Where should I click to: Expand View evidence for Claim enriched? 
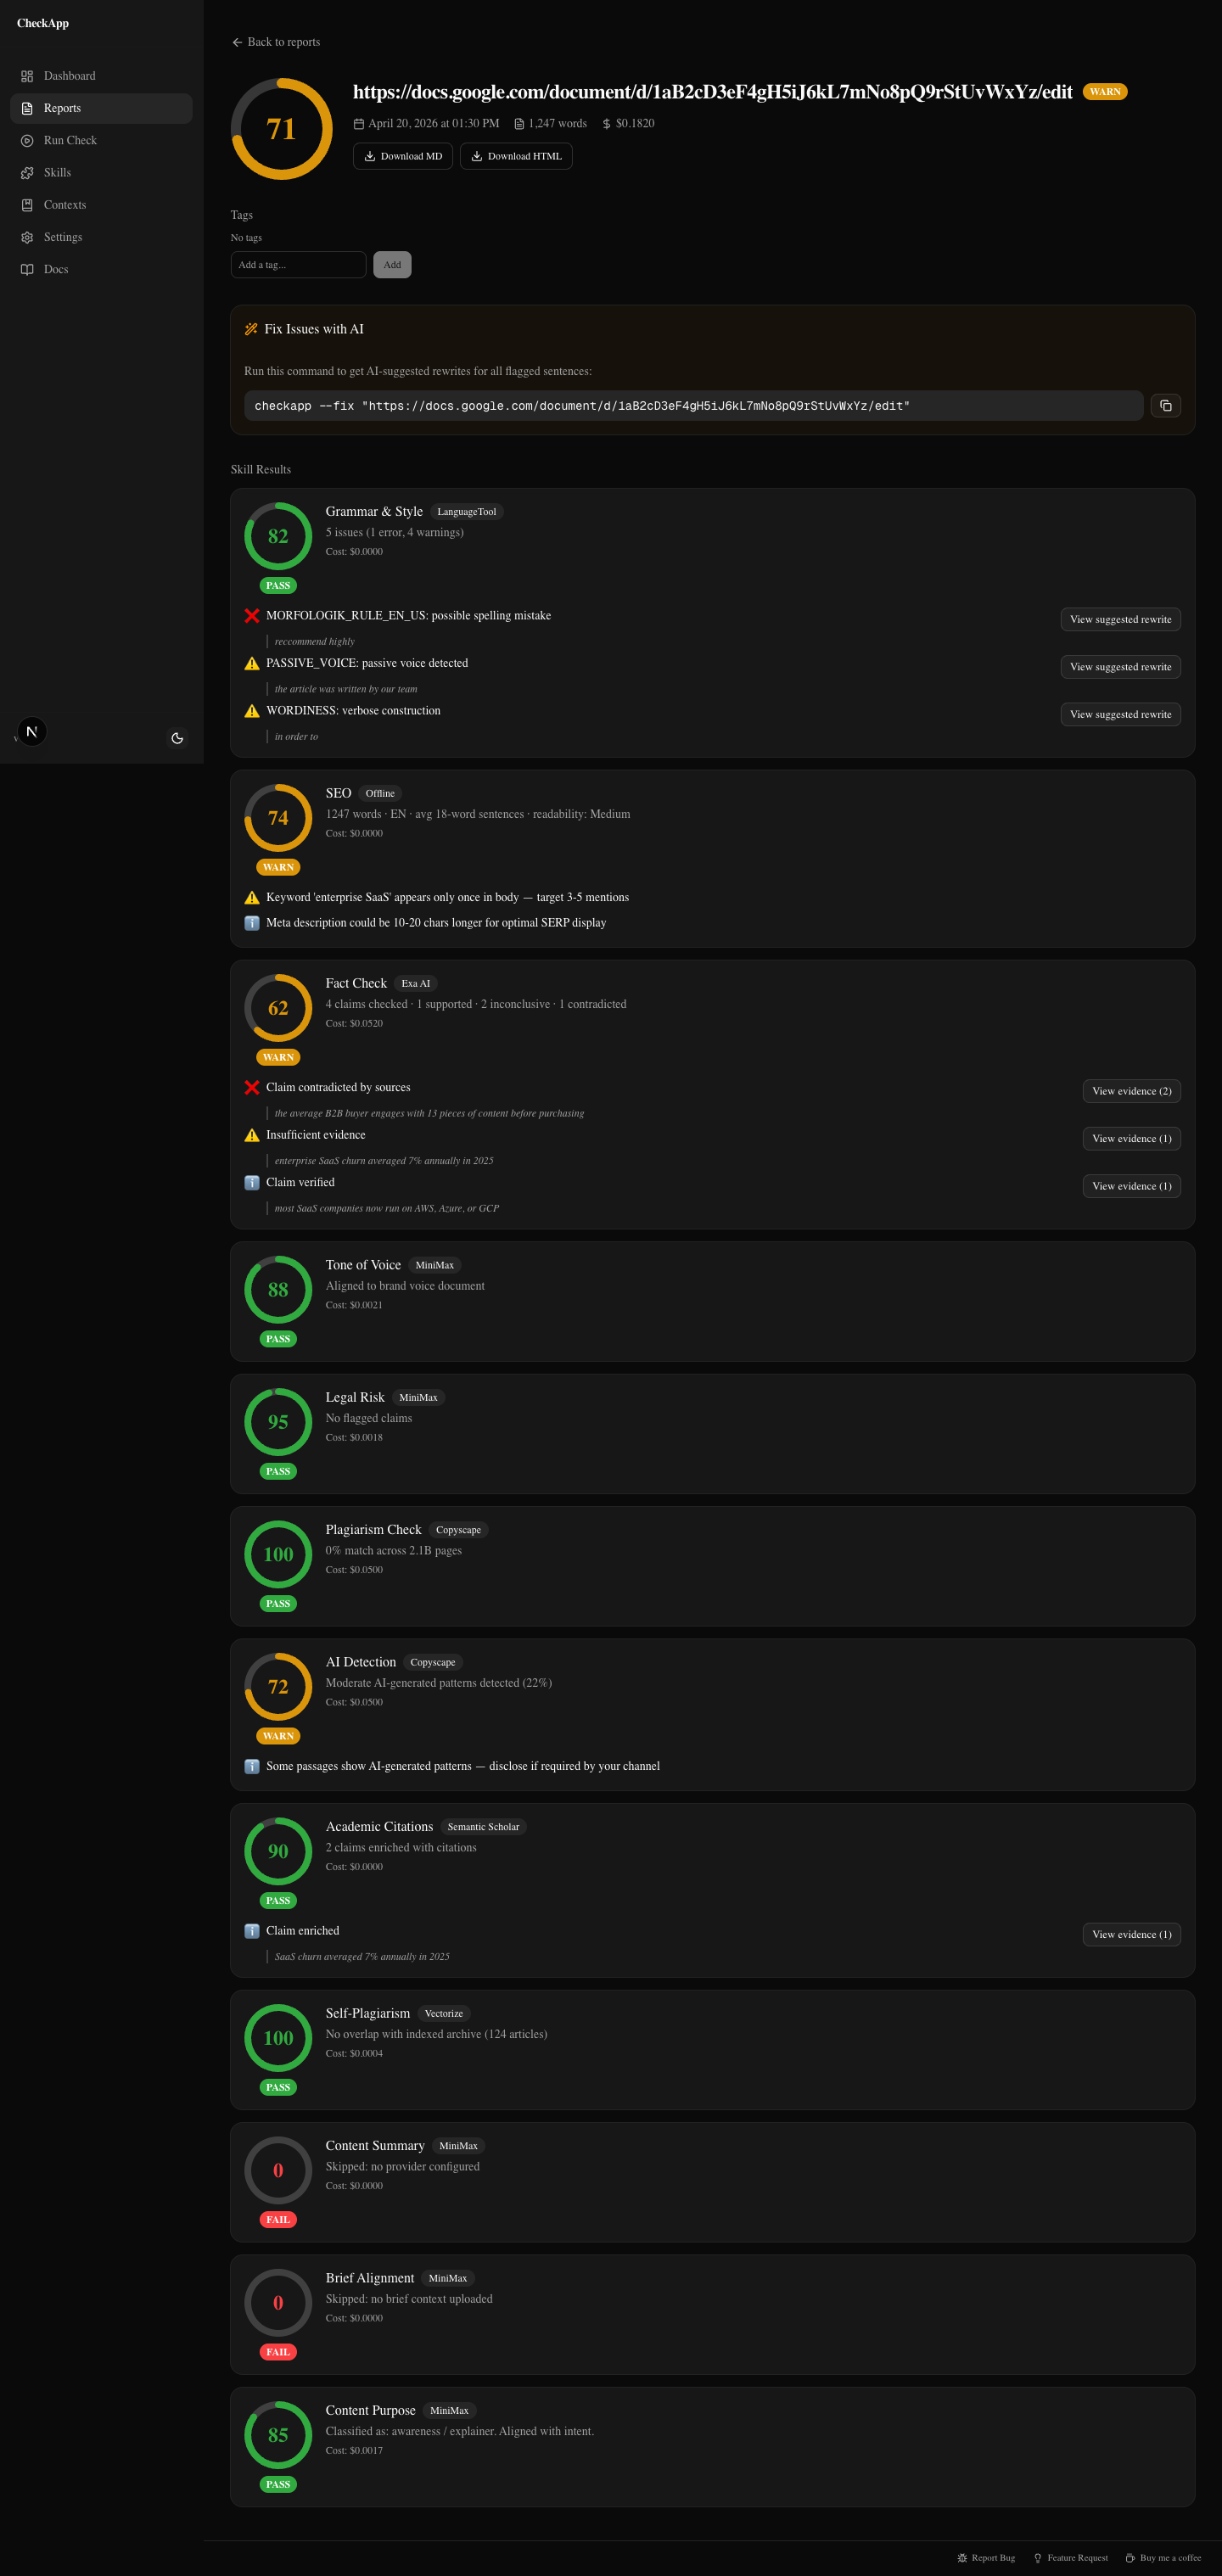coord(1131,1935)
